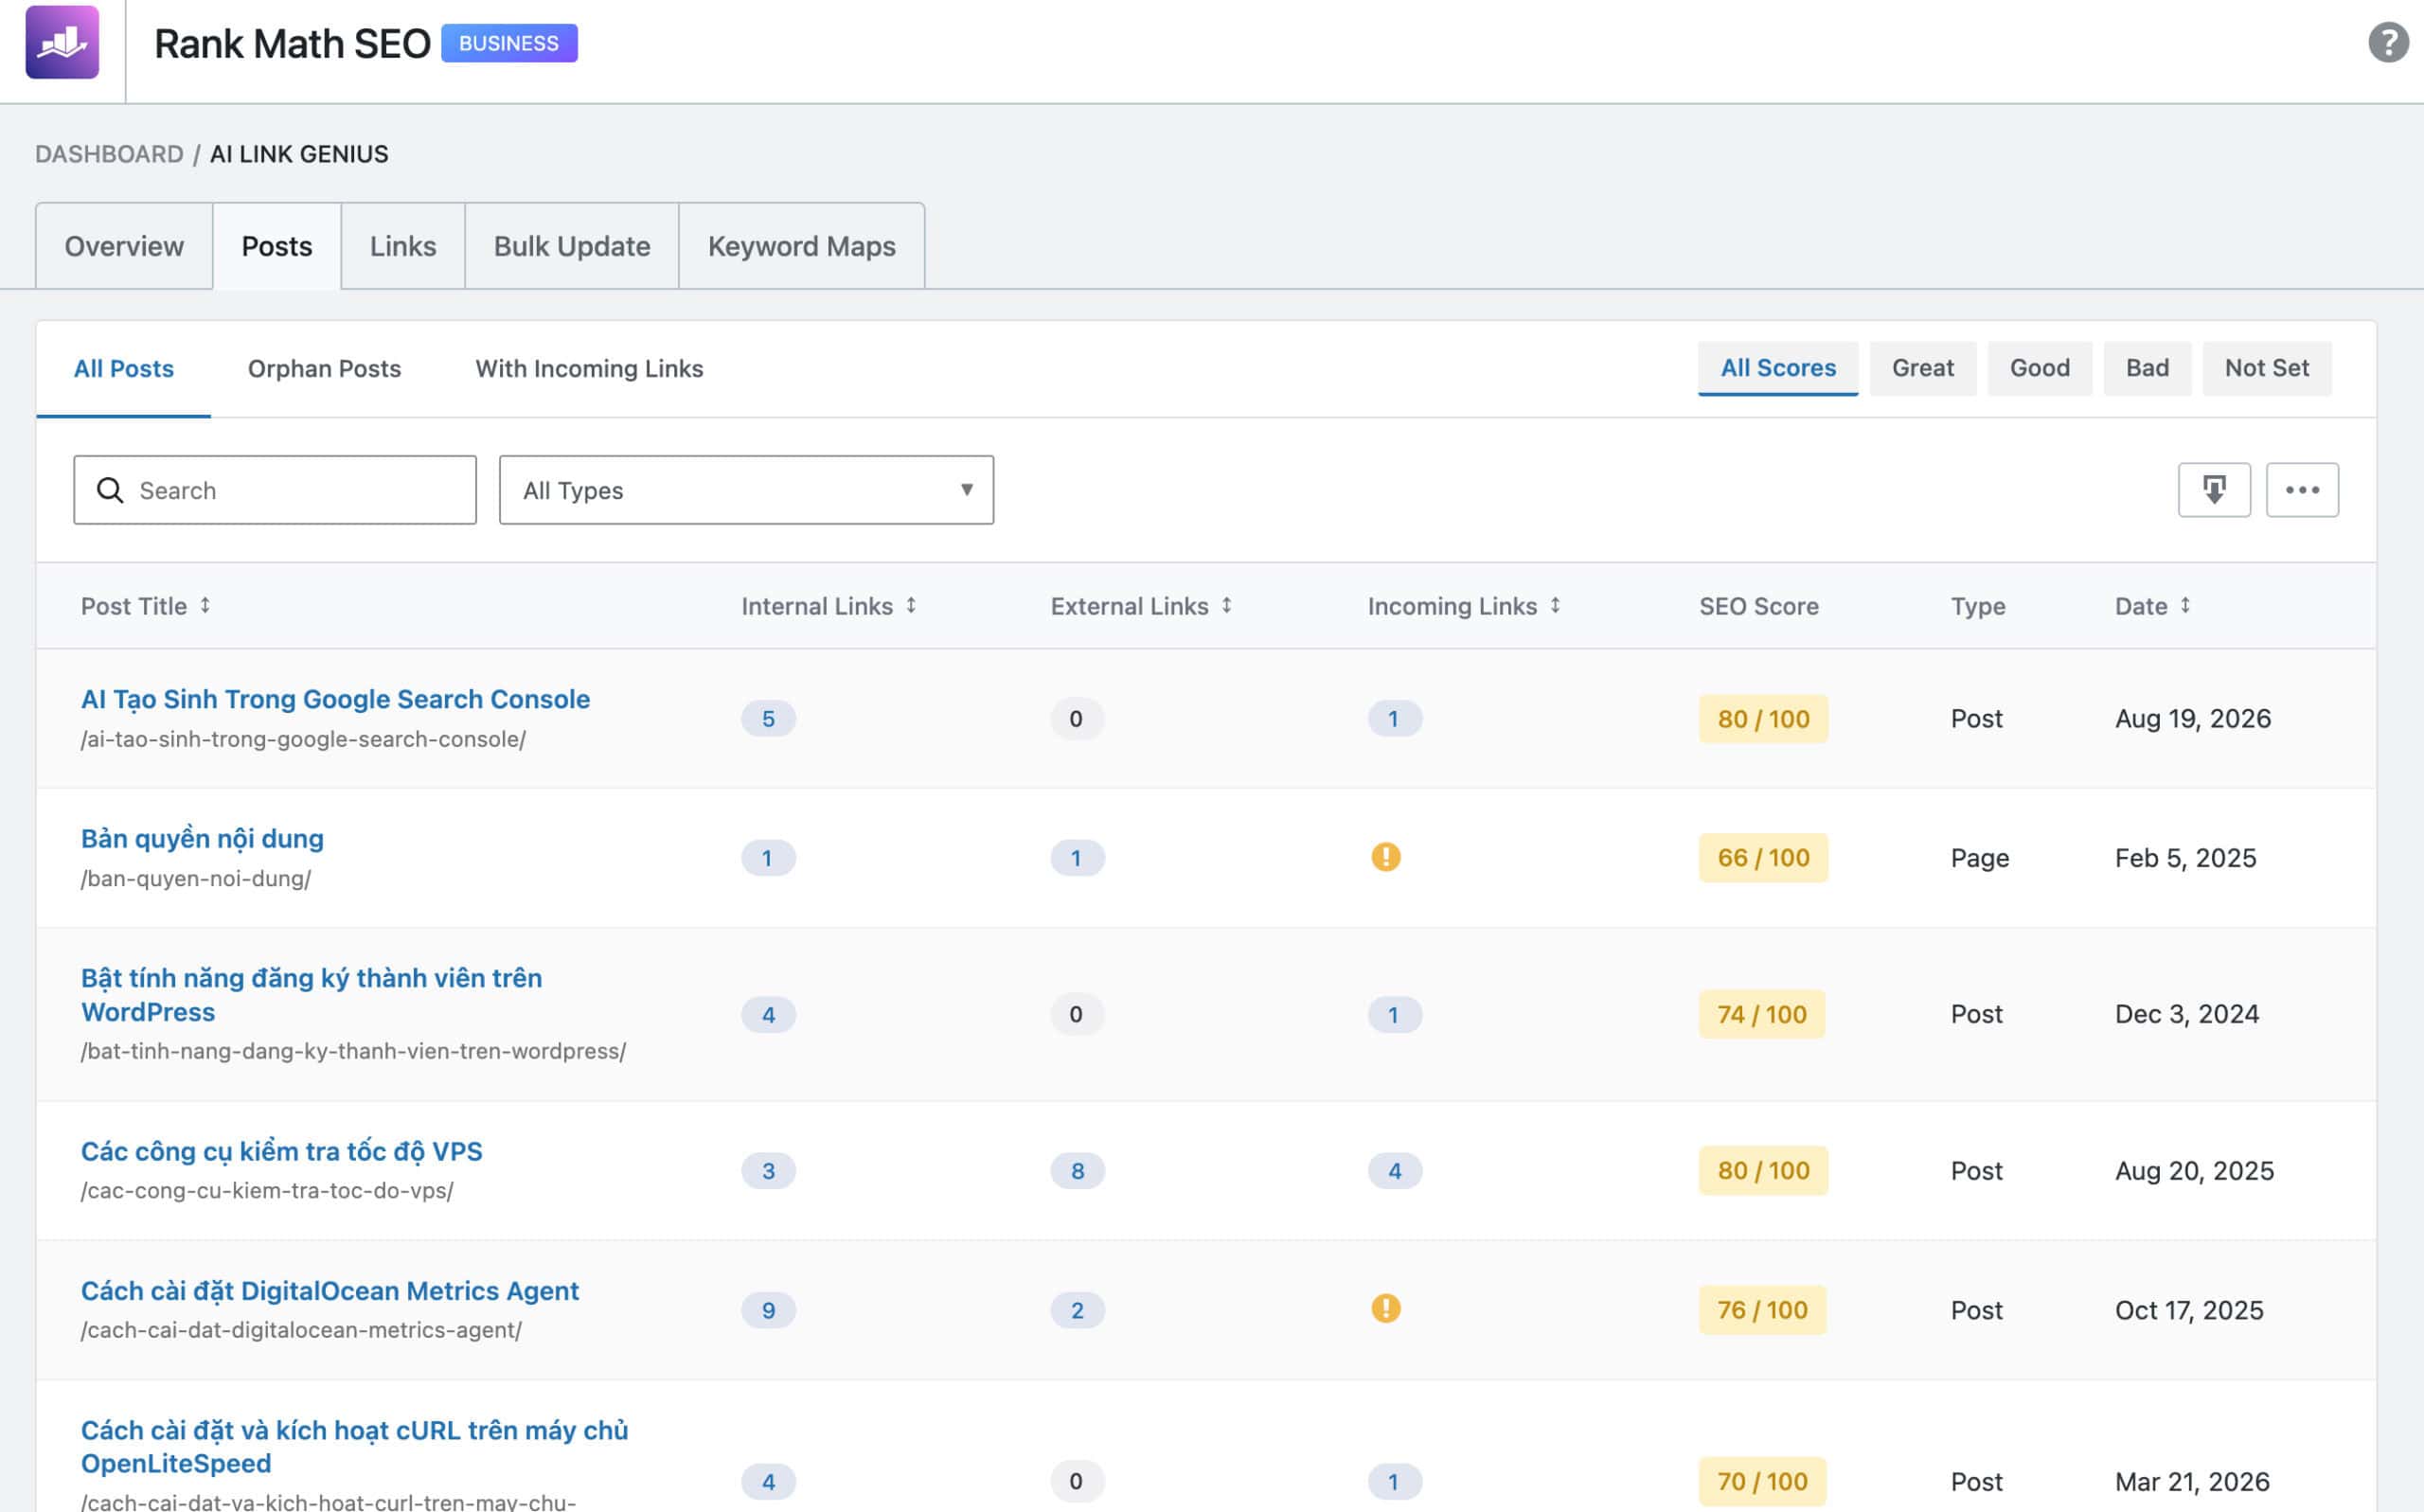The height and width of the screenshot is (1512, 2424).
Task: Select the All Scores filter
Action: click(x=1778, y=368)
